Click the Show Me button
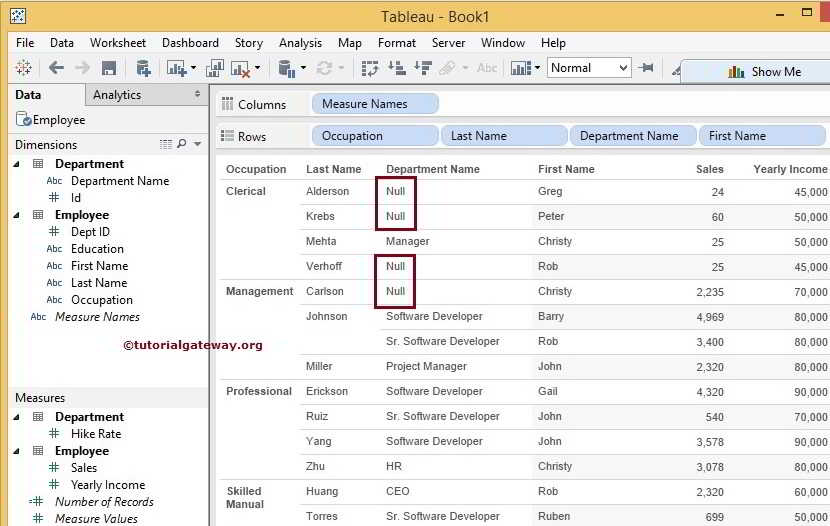Screen dimensions: 830x526 tap(765, 72)
